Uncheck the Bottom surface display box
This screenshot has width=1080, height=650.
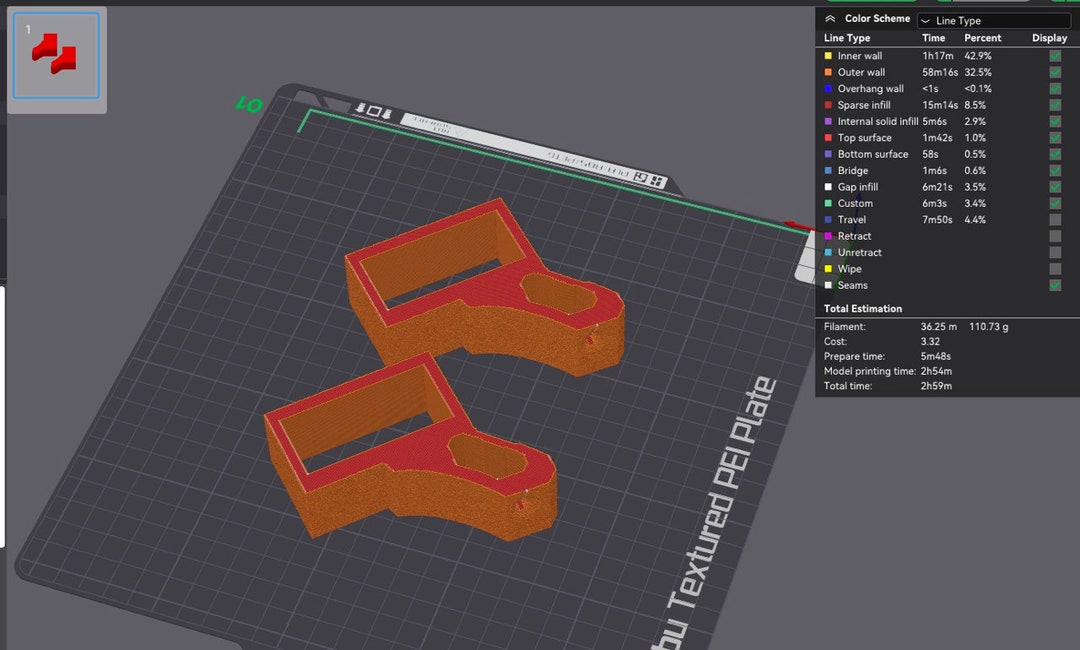click(x=1055, y=153)
